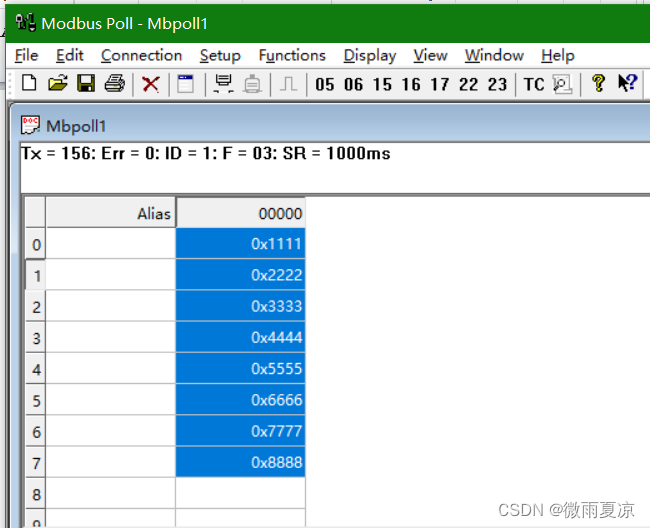Click row header 8
The width and height of the screenshot is (650, 528).
(x=36, y=494)
